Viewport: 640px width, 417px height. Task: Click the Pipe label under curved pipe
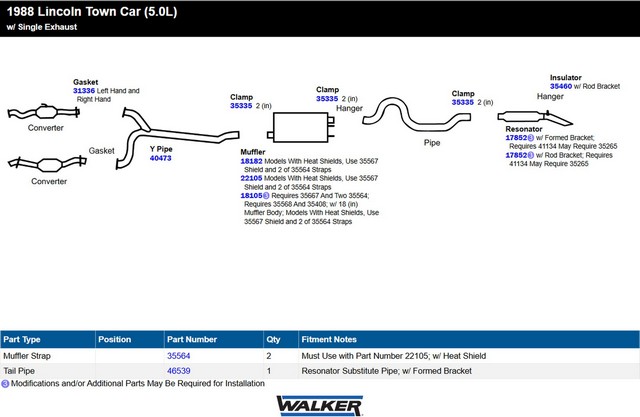tap(432, 142)
